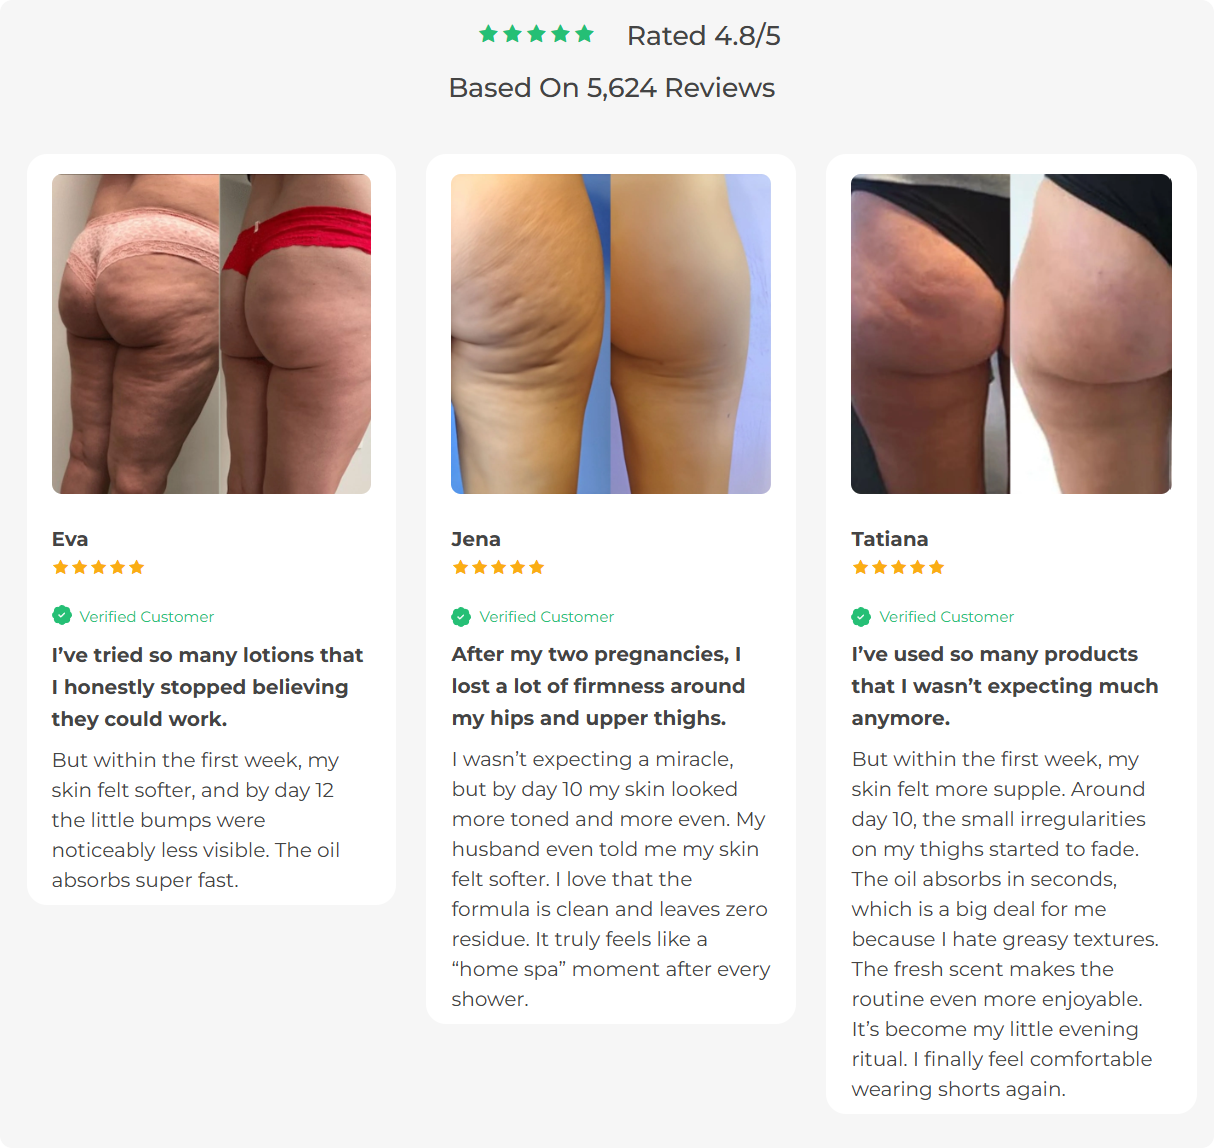Click the Rated 4.8/5 text

click(x=703, y=36)
